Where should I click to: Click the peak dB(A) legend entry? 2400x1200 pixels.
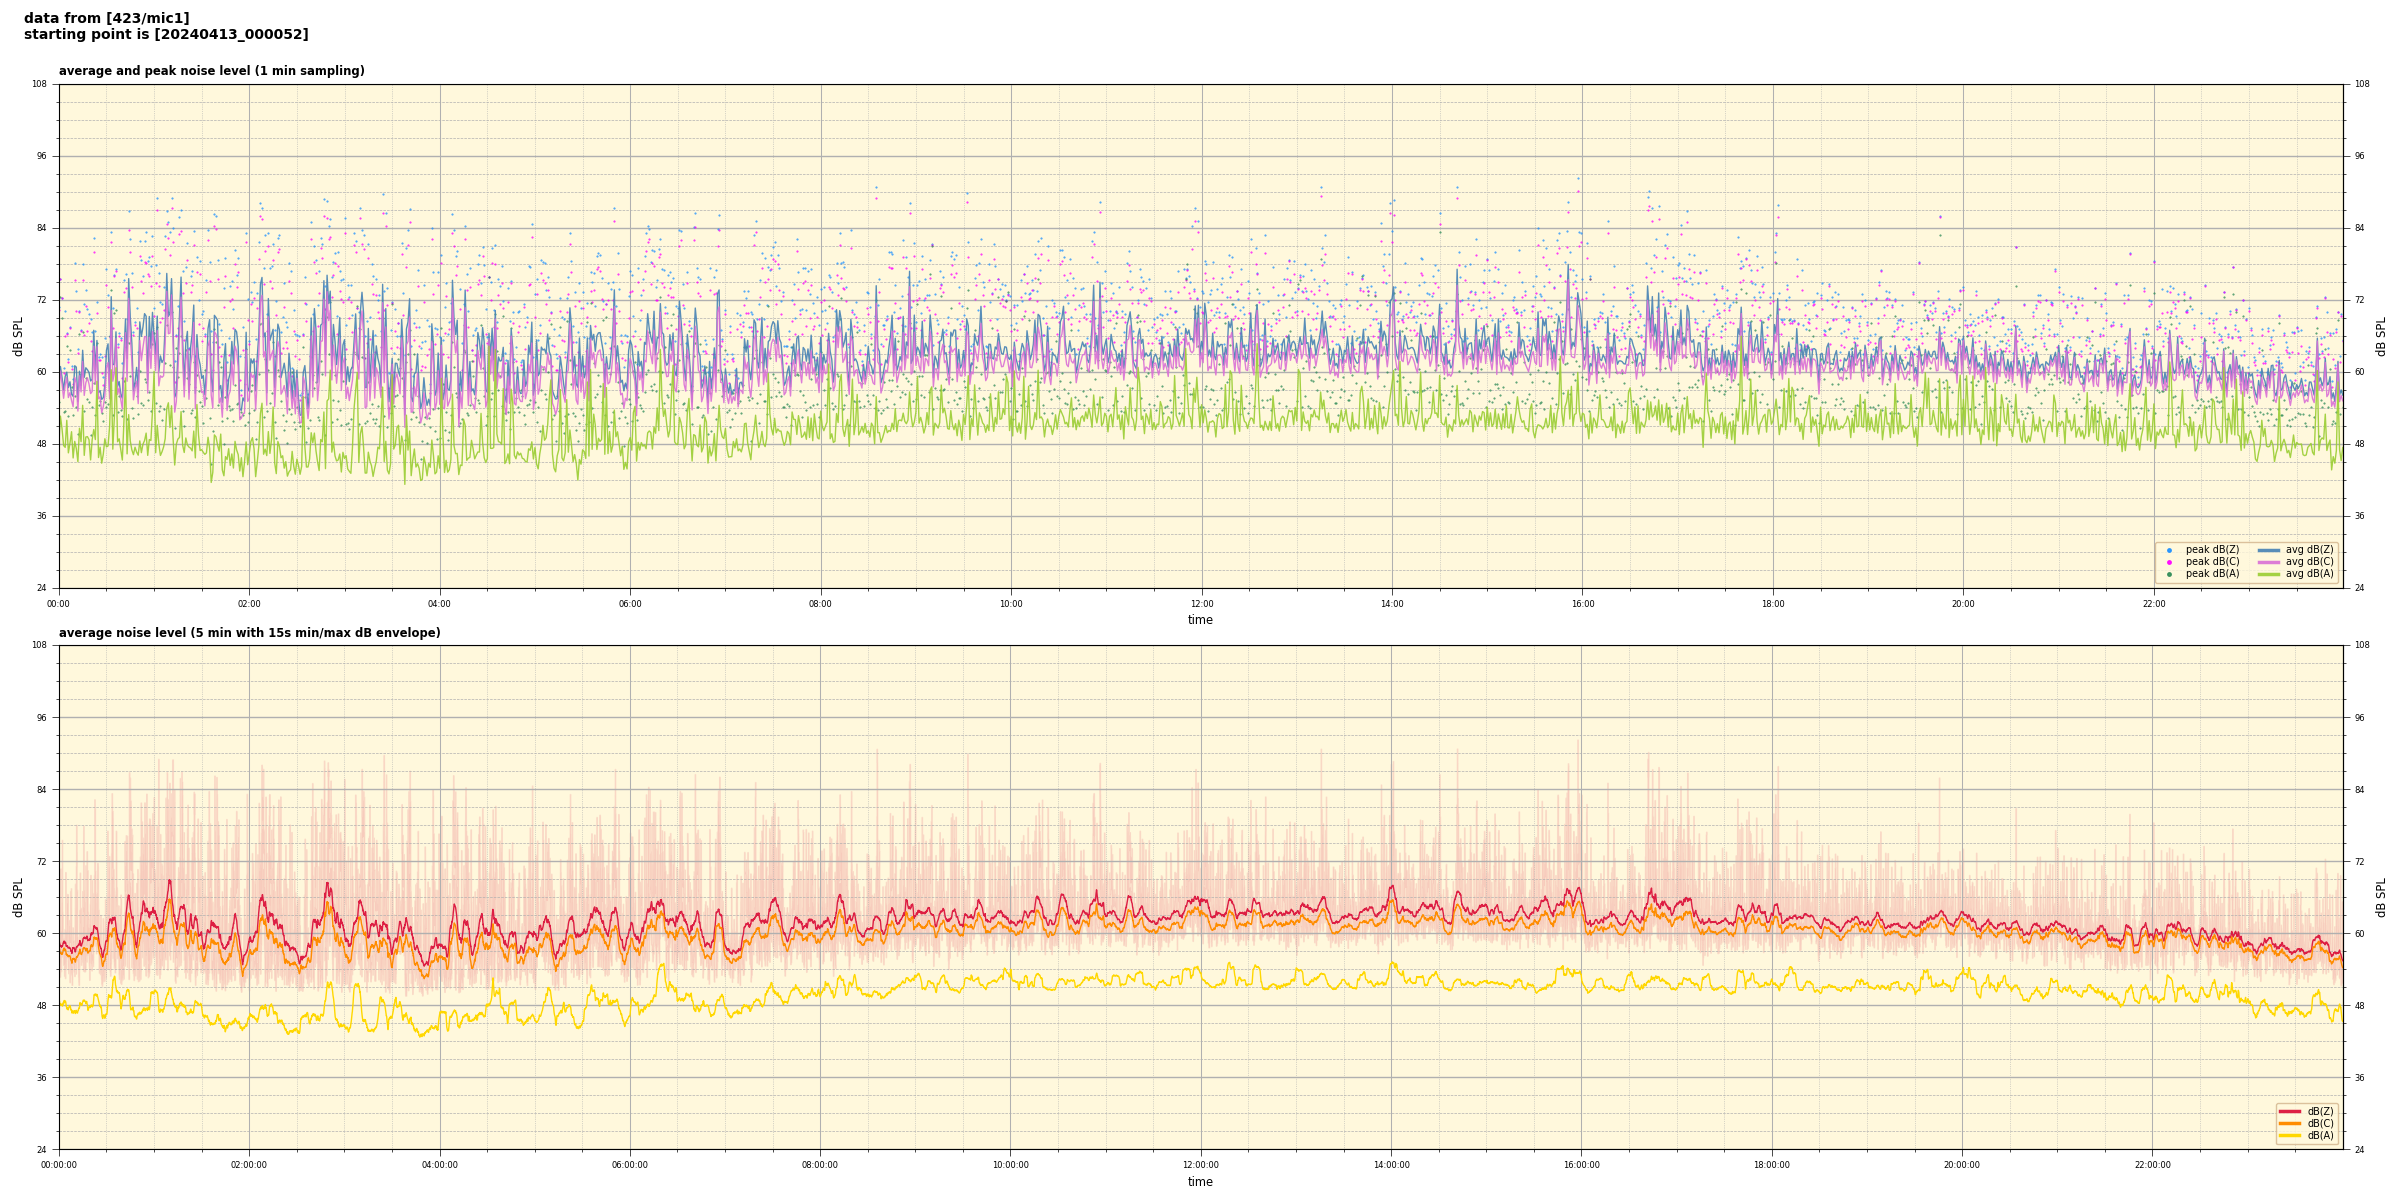[x=2212, y=574]
